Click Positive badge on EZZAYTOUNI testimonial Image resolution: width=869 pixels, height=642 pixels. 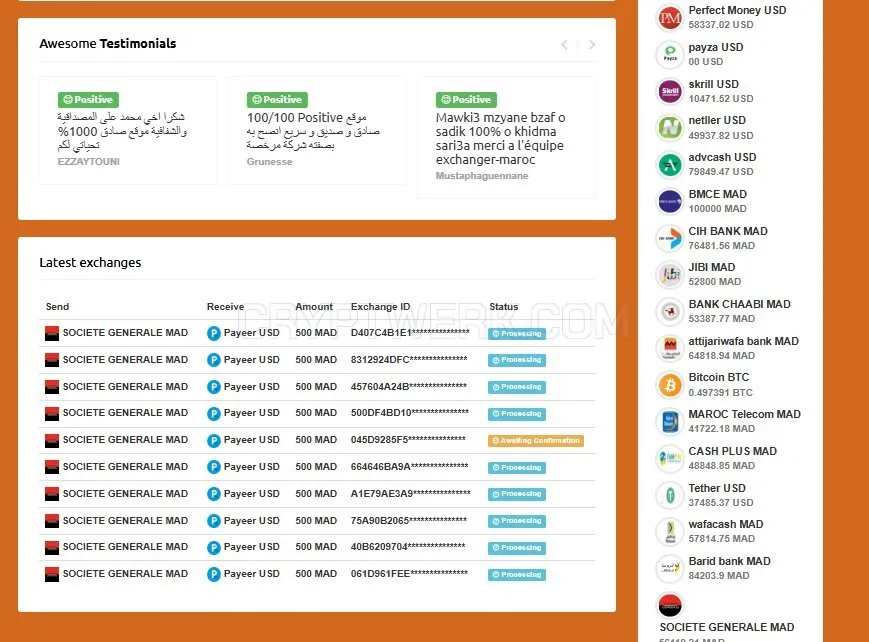click(88, 100)
